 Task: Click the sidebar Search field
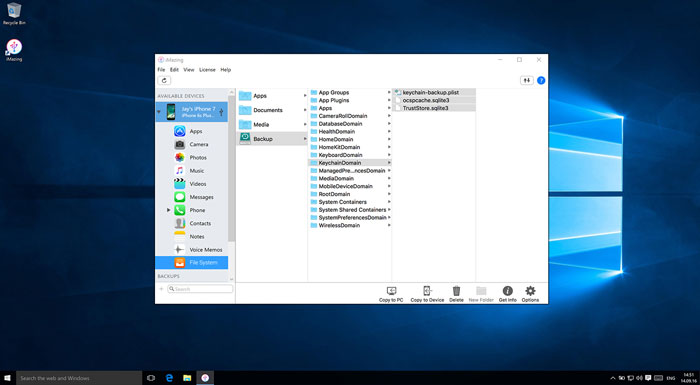[200, 289]
